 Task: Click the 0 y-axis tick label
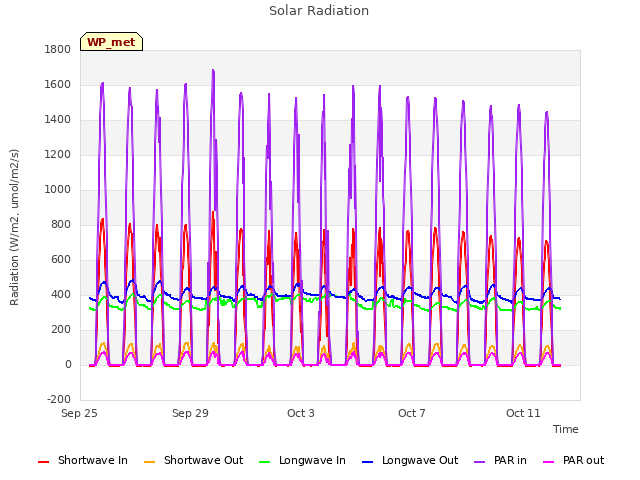click(x=68, y=365)
